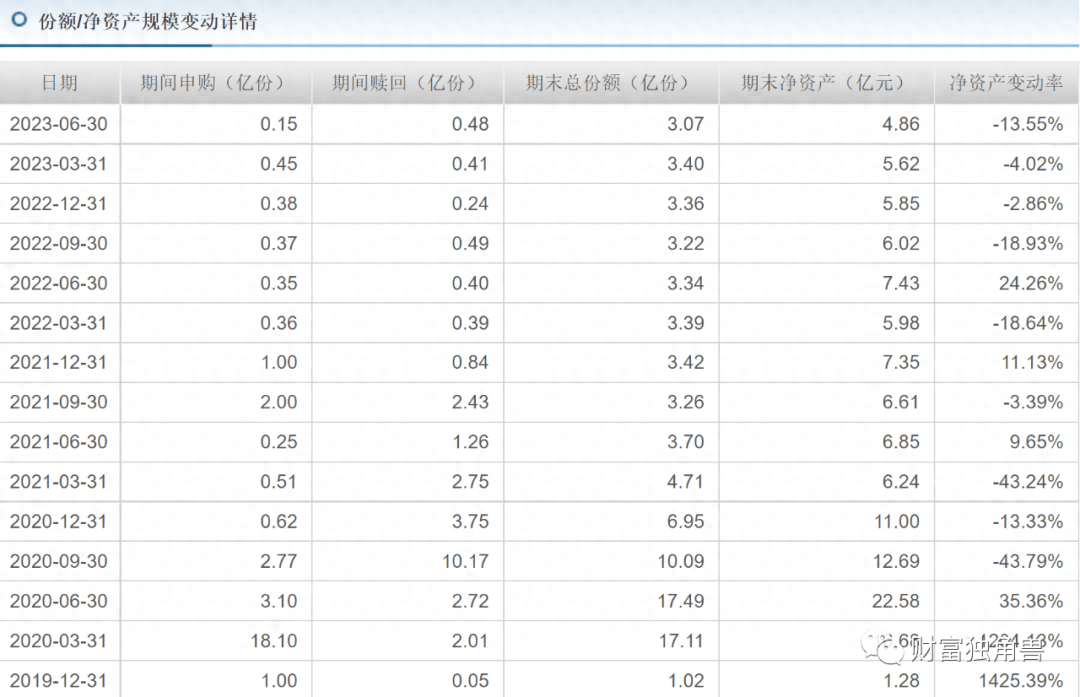Viewport: 1080px width, 697px height.
Task: Pick the 2020-03-31 date cell
Action: pos(58,640)
